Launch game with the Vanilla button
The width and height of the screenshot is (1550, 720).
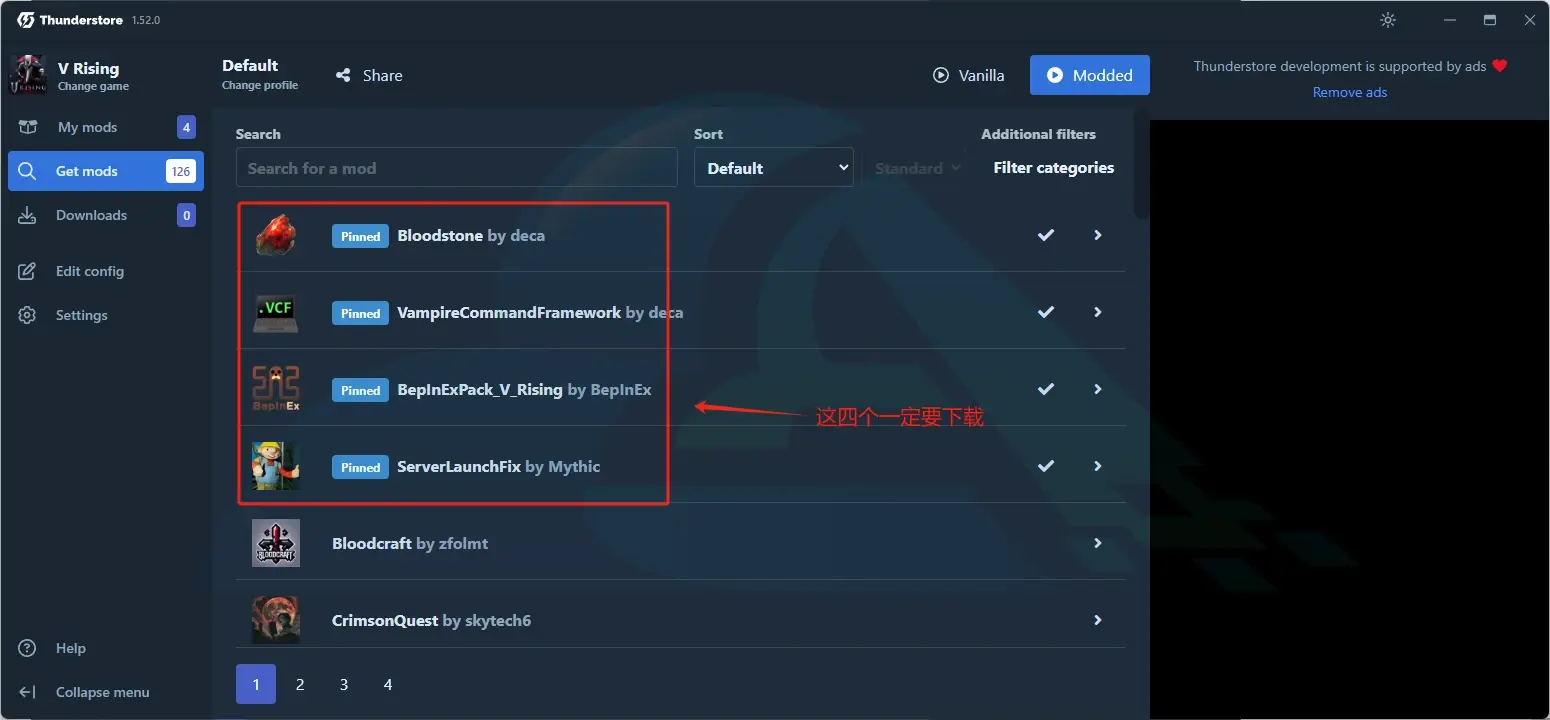pos(968,75)
